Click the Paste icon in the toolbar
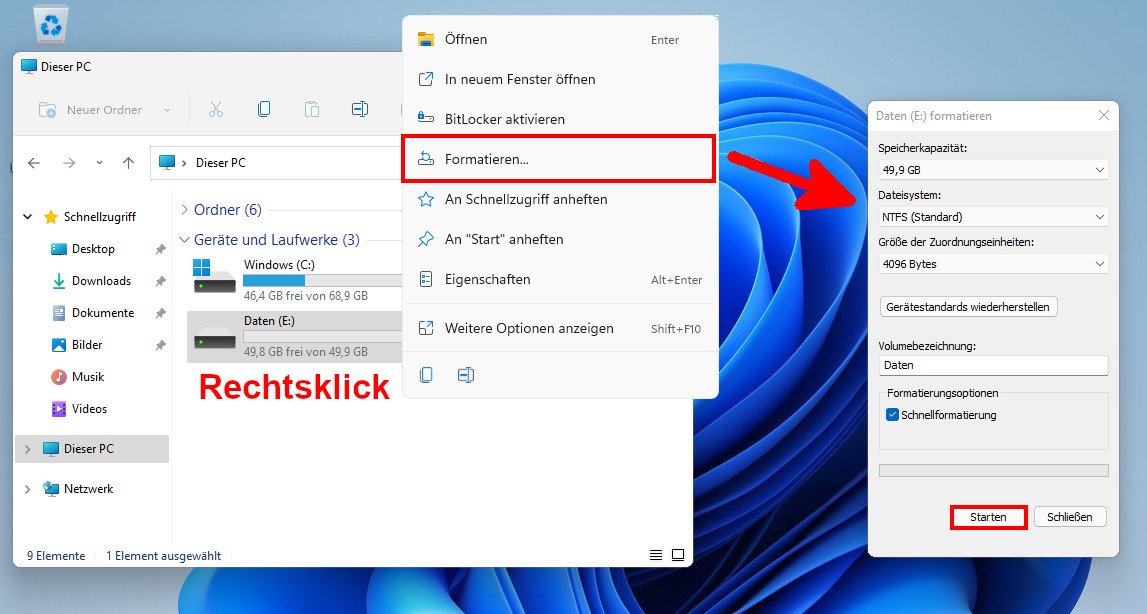The image size is (1147, 614). pos(312,110)
